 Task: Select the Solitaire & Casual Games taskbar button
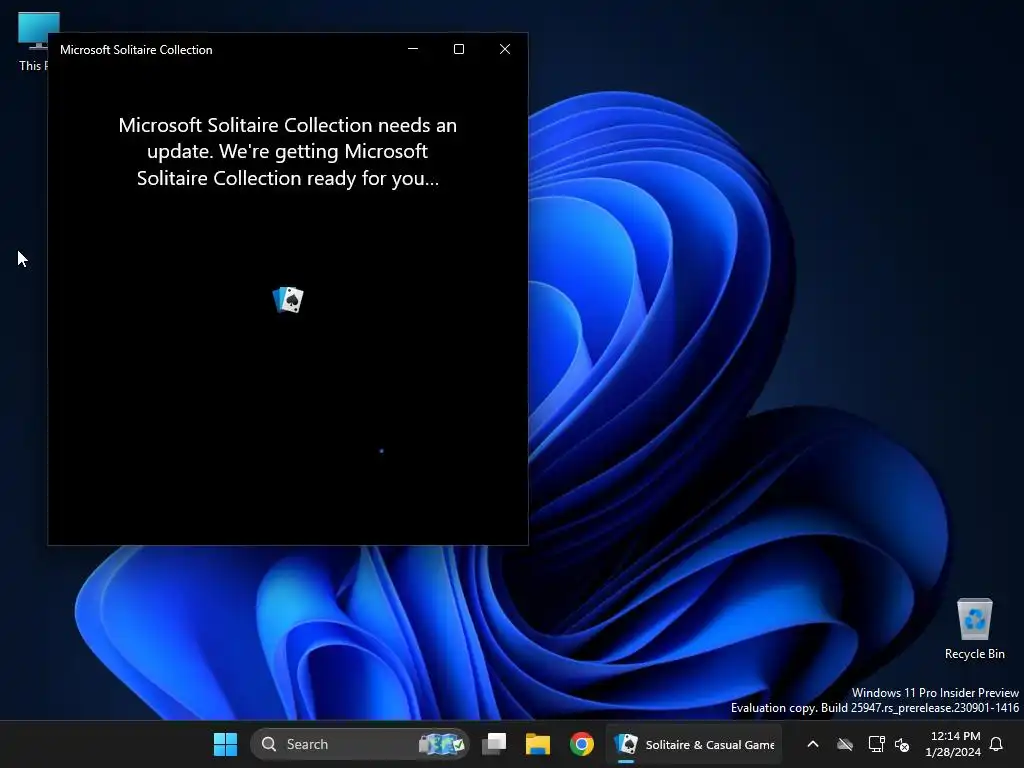click(694, 744)
